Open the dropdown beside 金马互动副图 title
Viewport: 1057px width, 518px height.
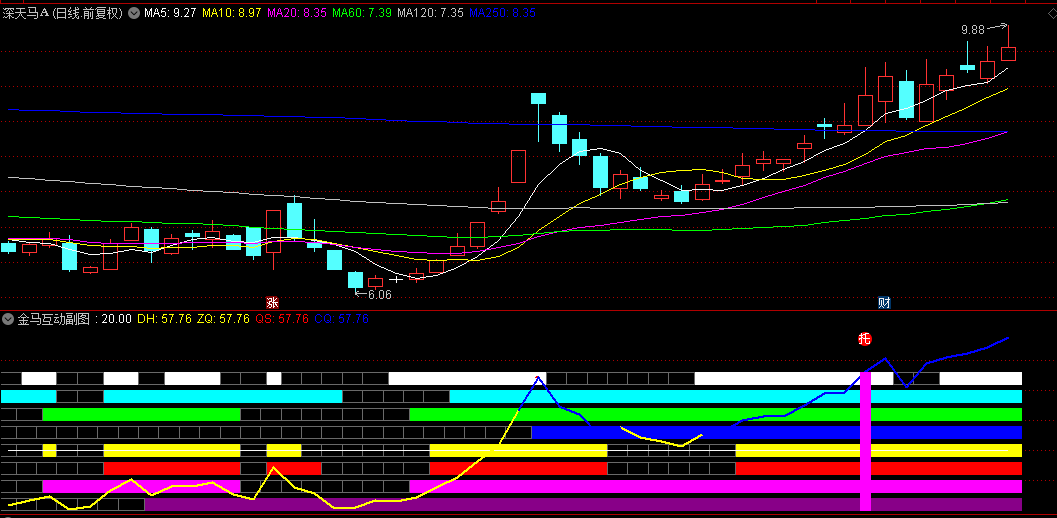(x=9, y=319)
